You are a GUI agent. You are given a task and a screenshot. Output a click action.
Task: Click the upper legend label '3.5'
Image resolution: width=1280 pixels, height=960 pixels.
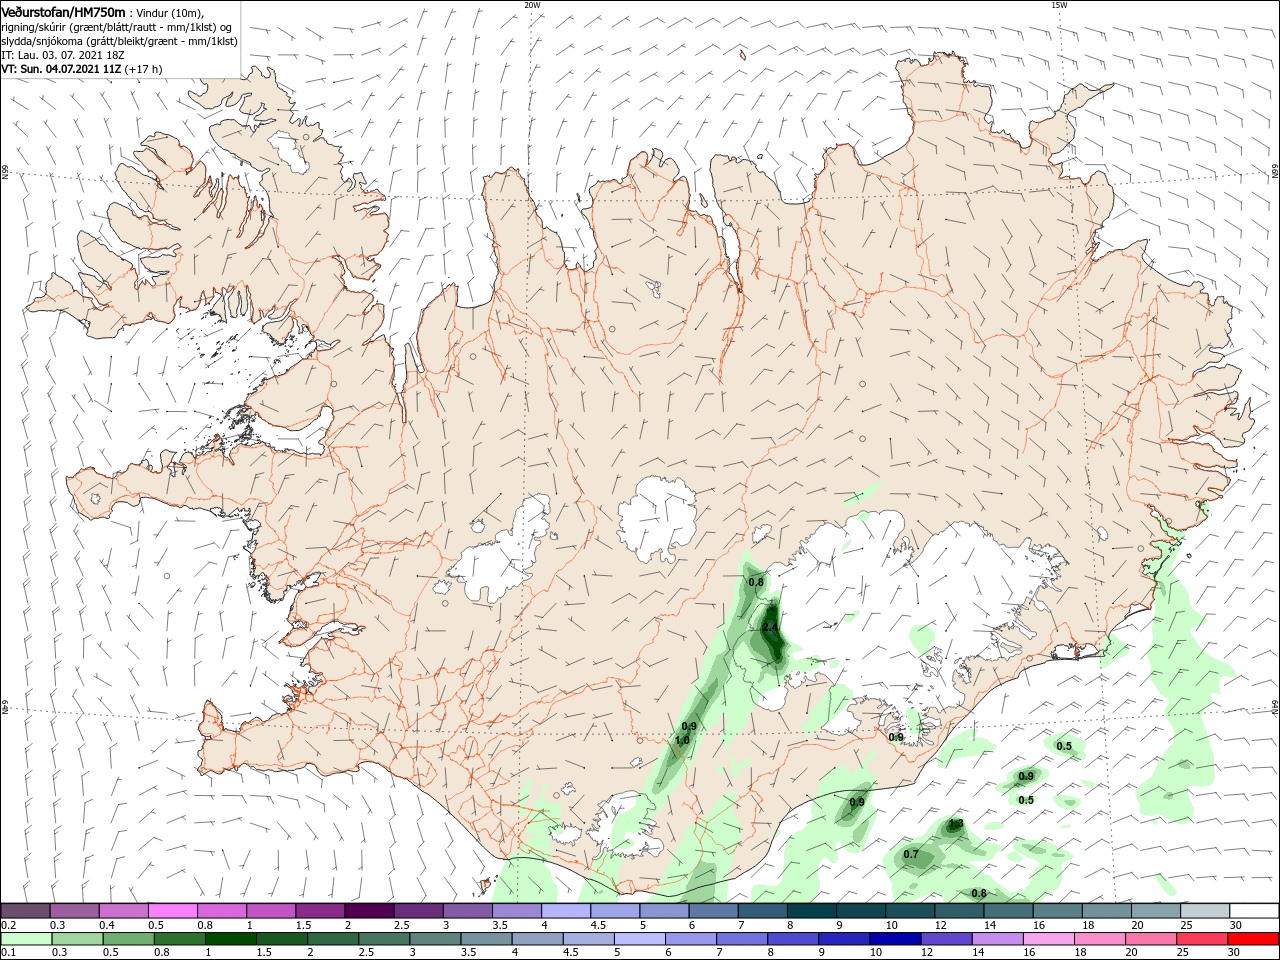click(x=500, y=925)
